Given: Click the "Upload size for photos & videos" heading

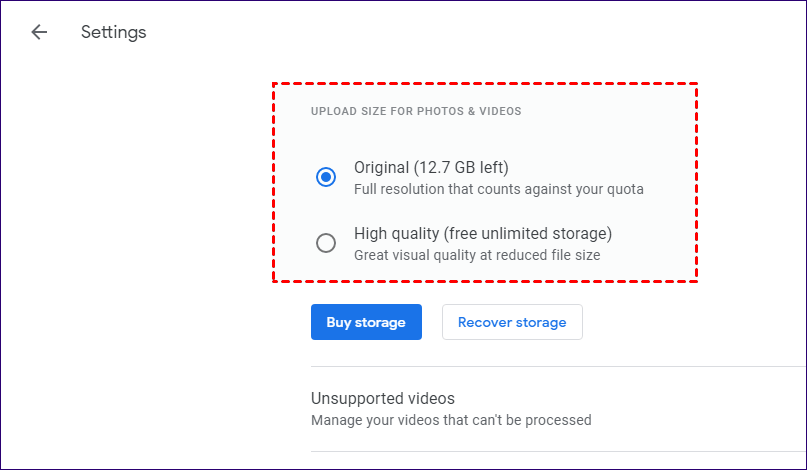Looking at the screenshot, I should (416, 111).
